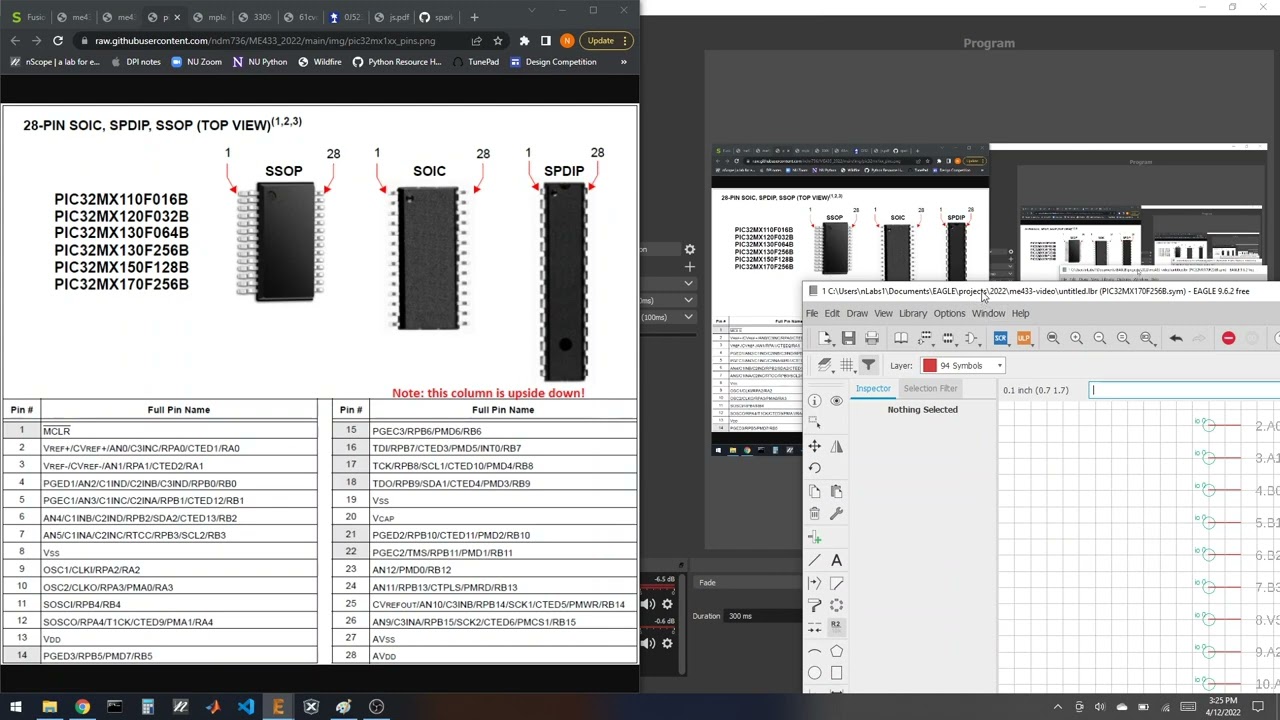
Task: Select the Circle tool in EAGLE
Action: tap(815, 673)
